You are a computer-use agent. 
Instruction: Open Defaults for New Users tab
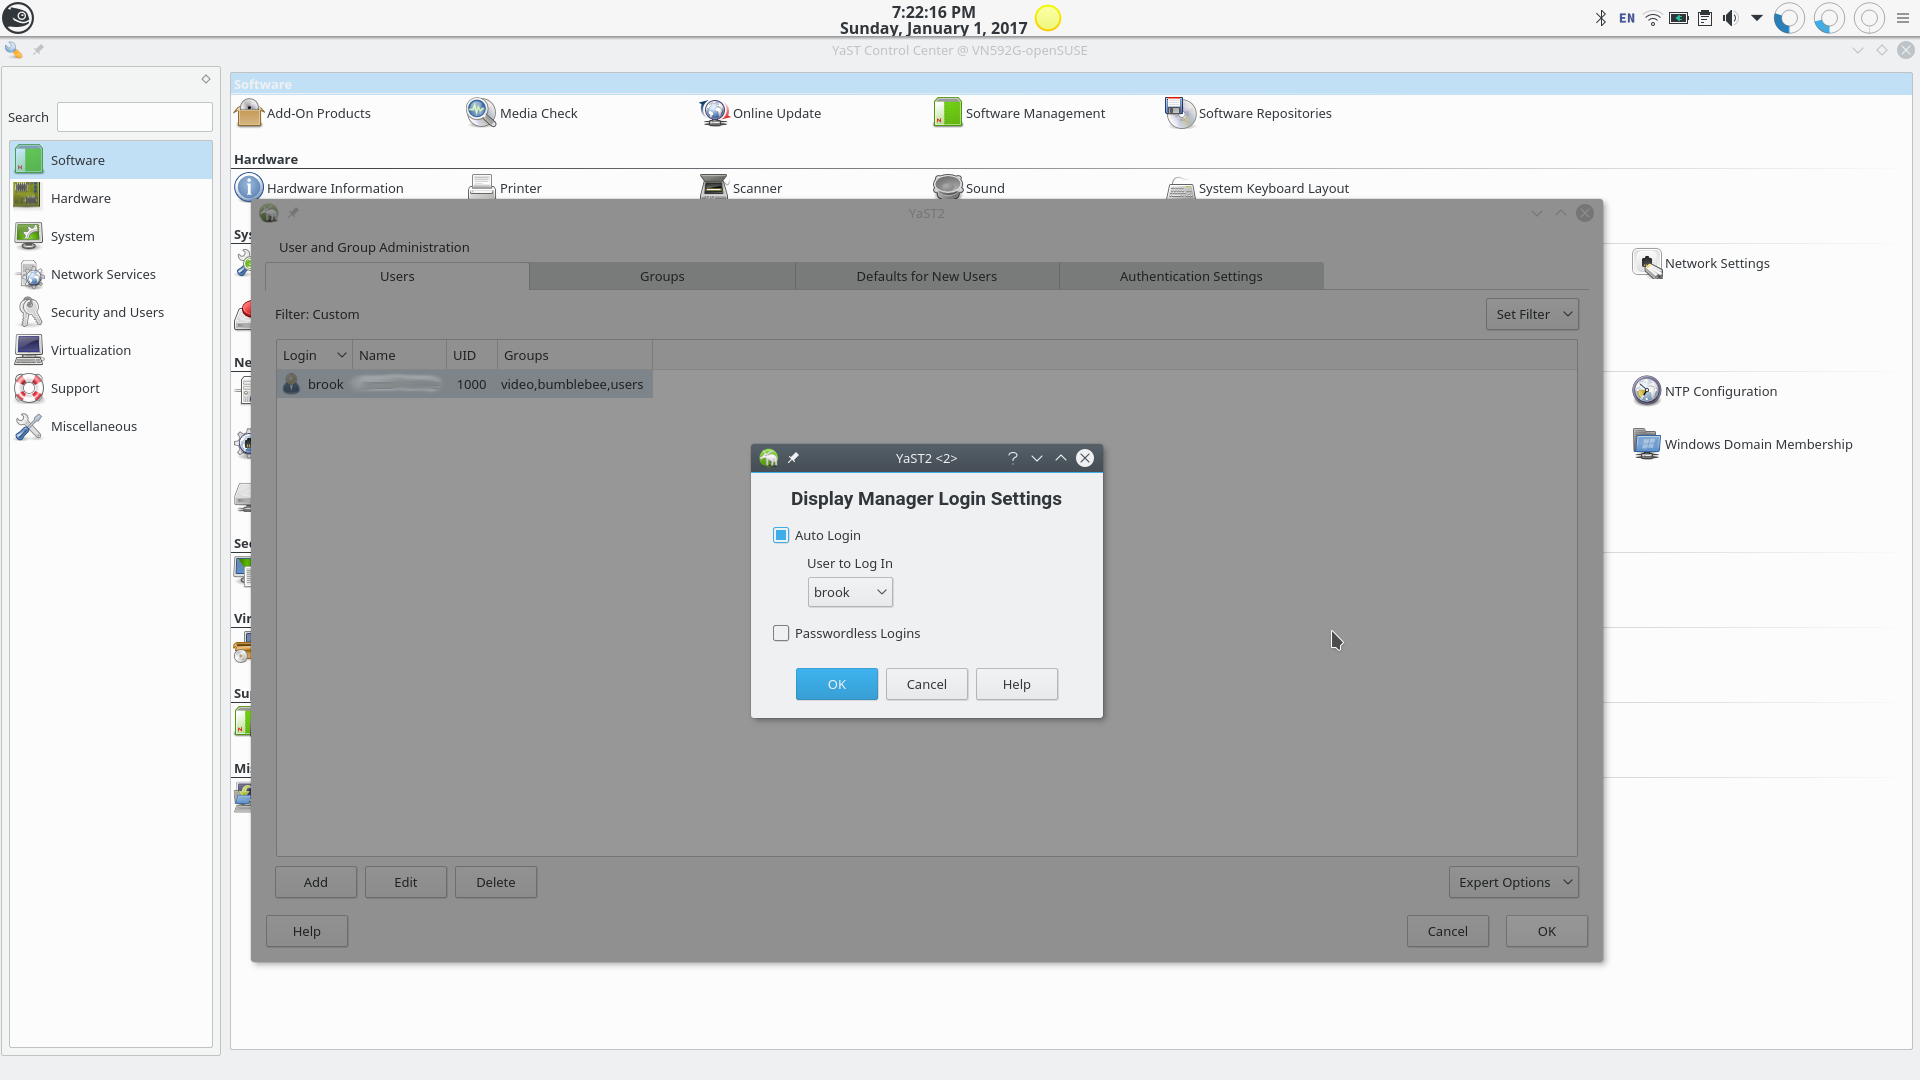click(927, 276)
